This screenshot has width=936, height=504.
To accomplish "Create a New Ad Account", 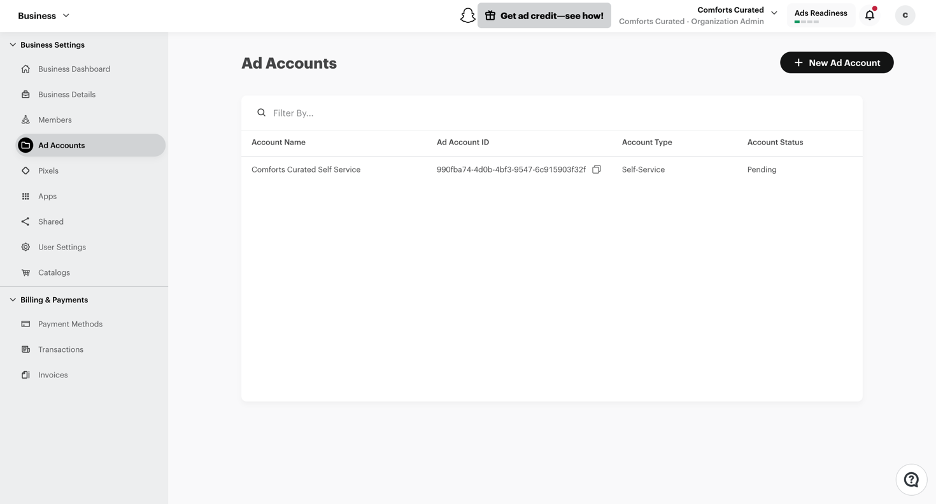I will [836, 63].
